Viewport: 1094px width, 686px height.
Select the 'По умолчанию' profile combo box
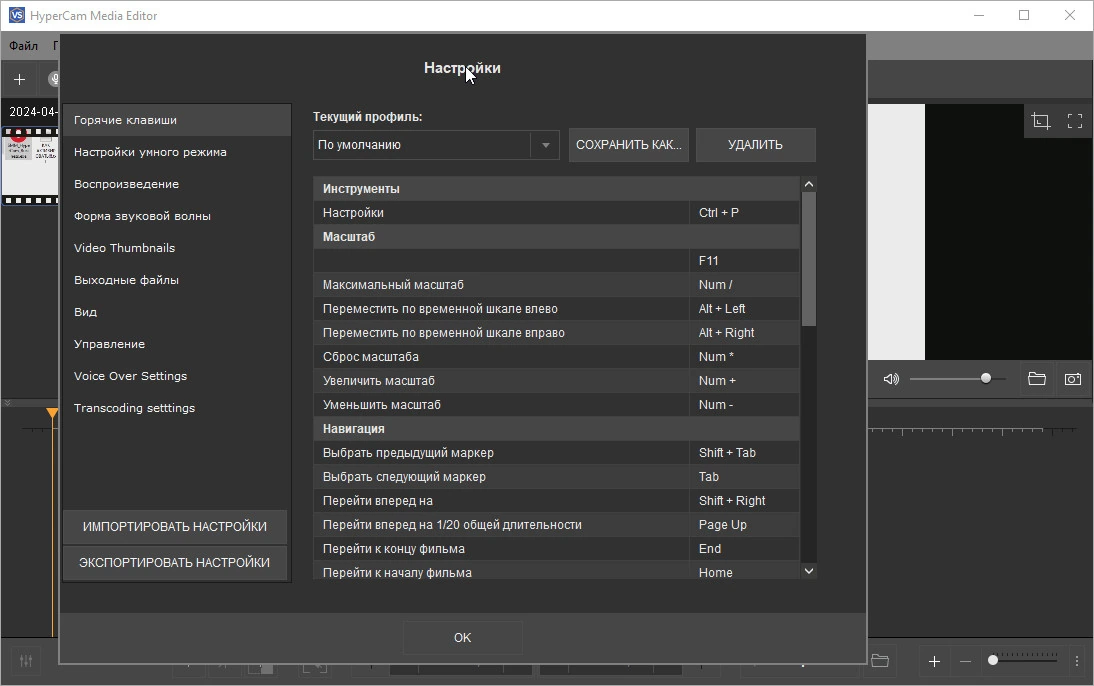pyautogui.click(x=436, y=145)
